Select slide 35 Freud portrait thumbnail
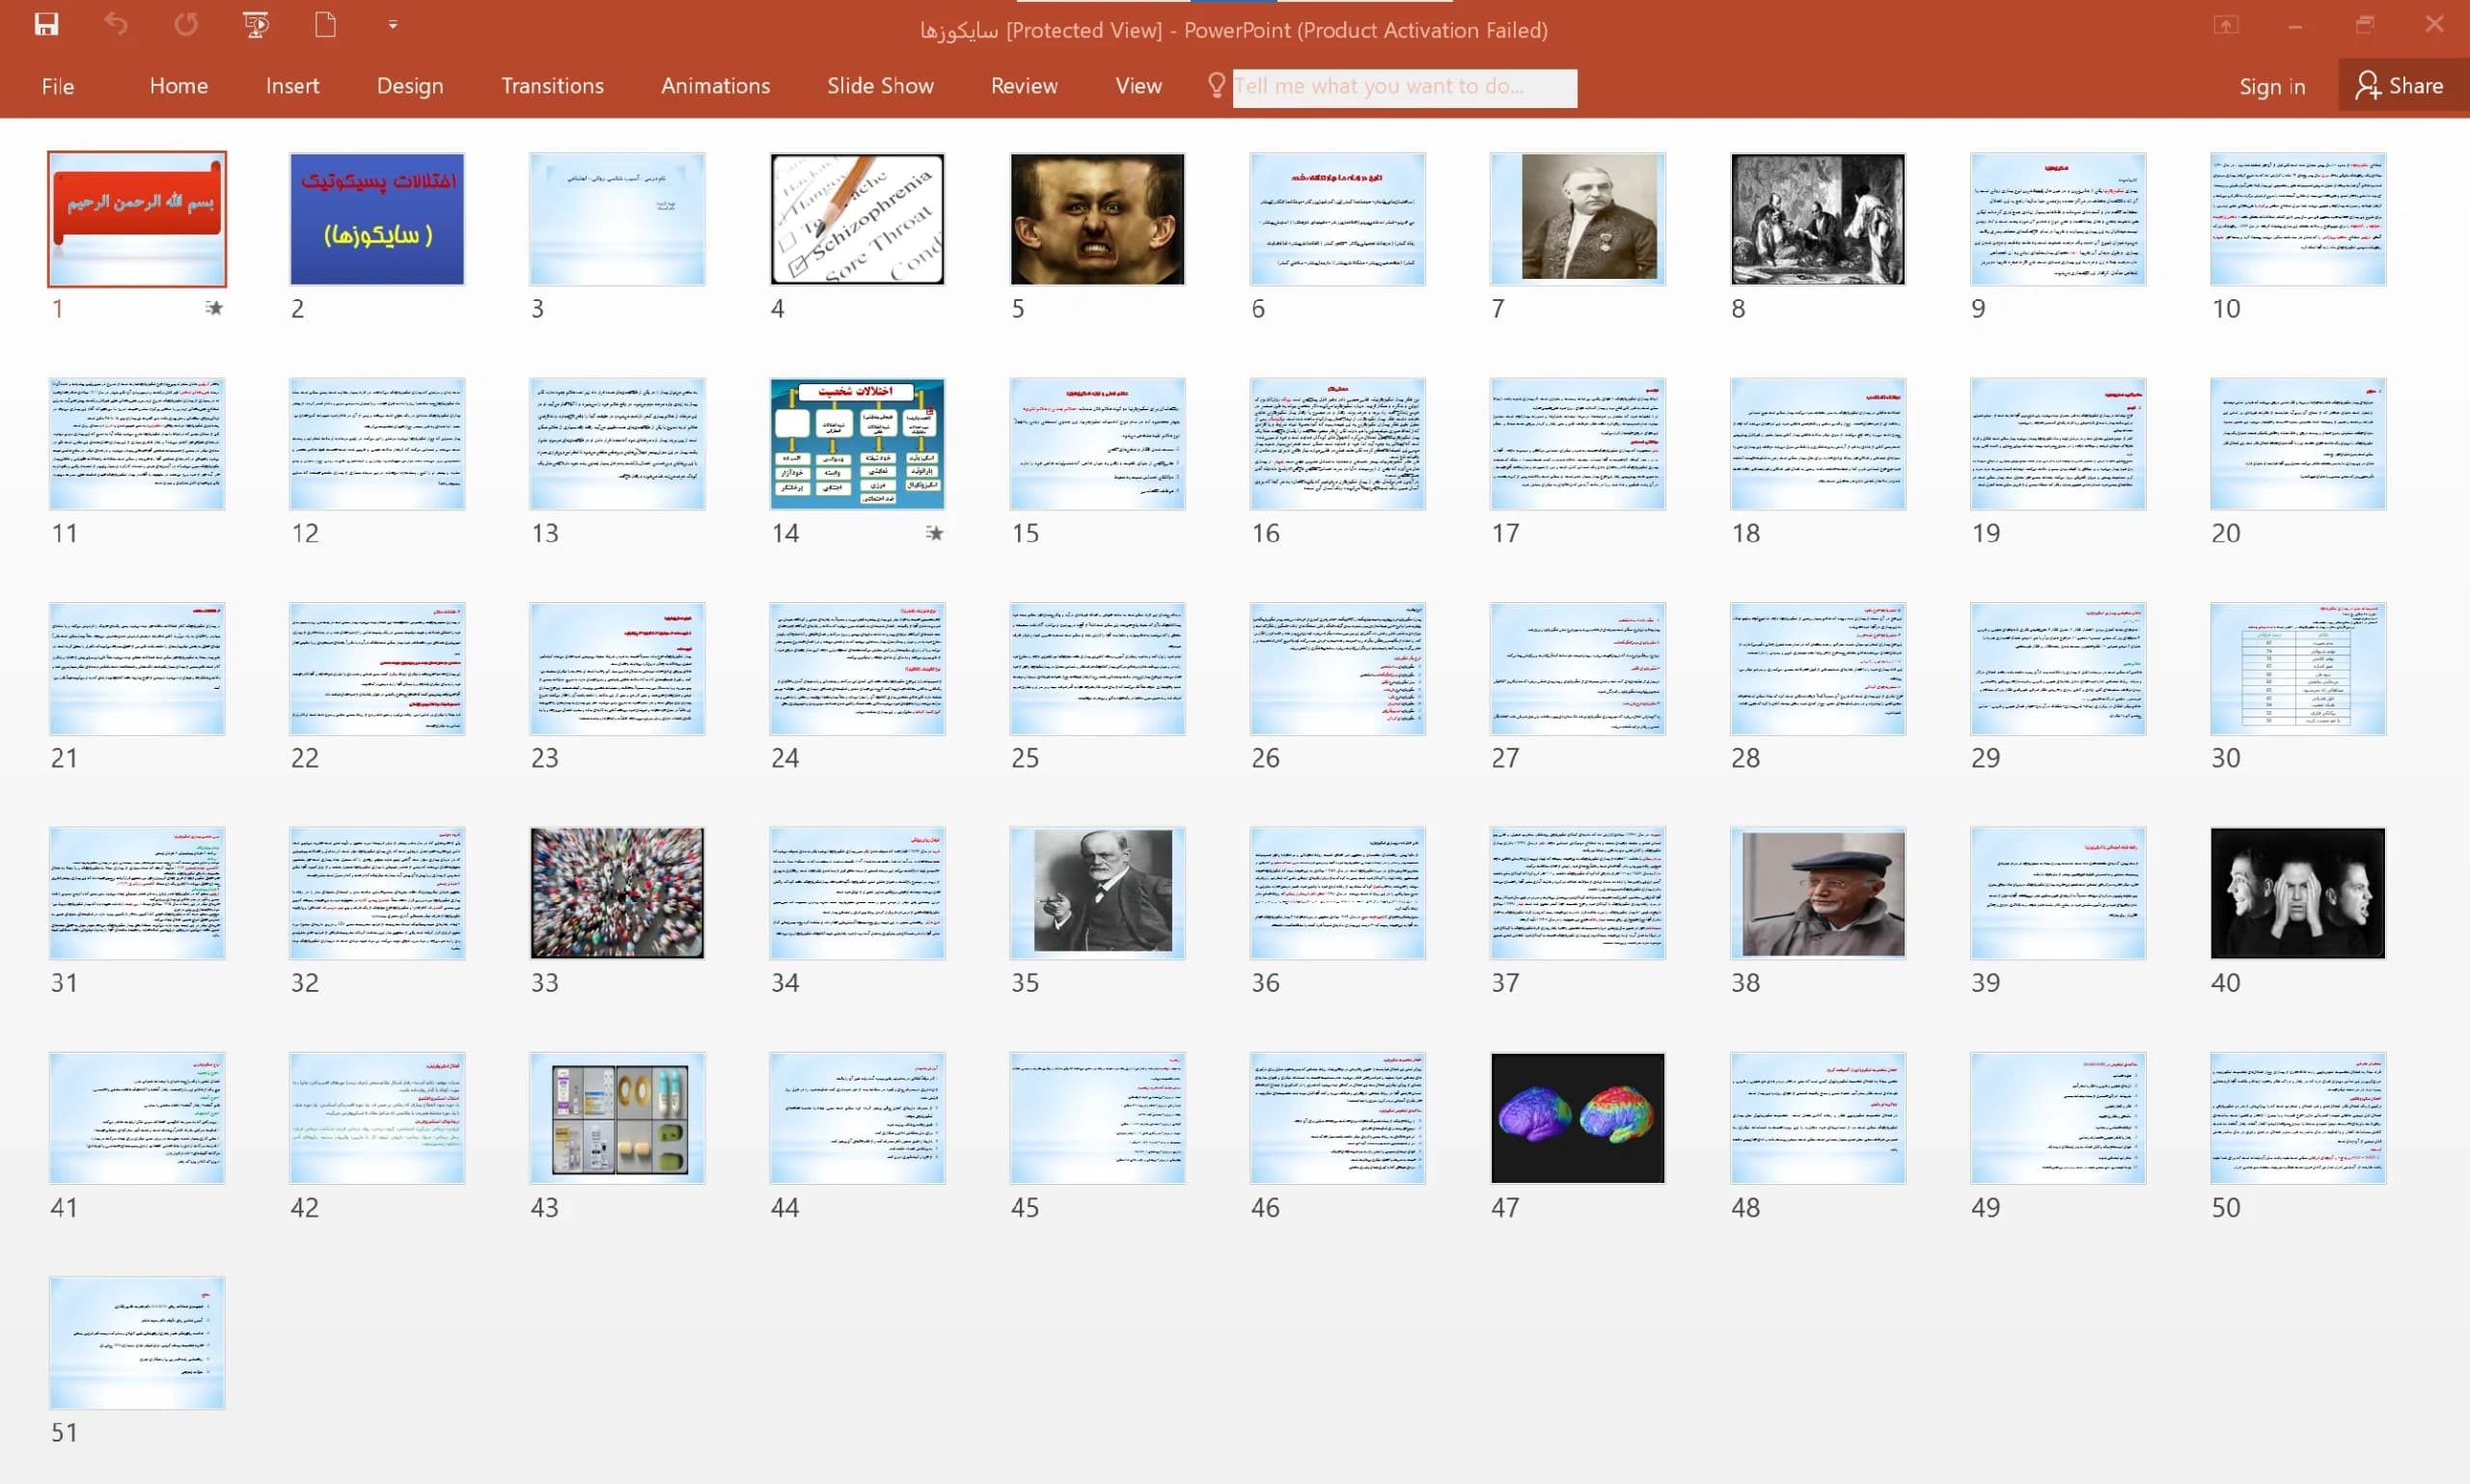This screenshot has width=2470, height=1484. 1097,893
